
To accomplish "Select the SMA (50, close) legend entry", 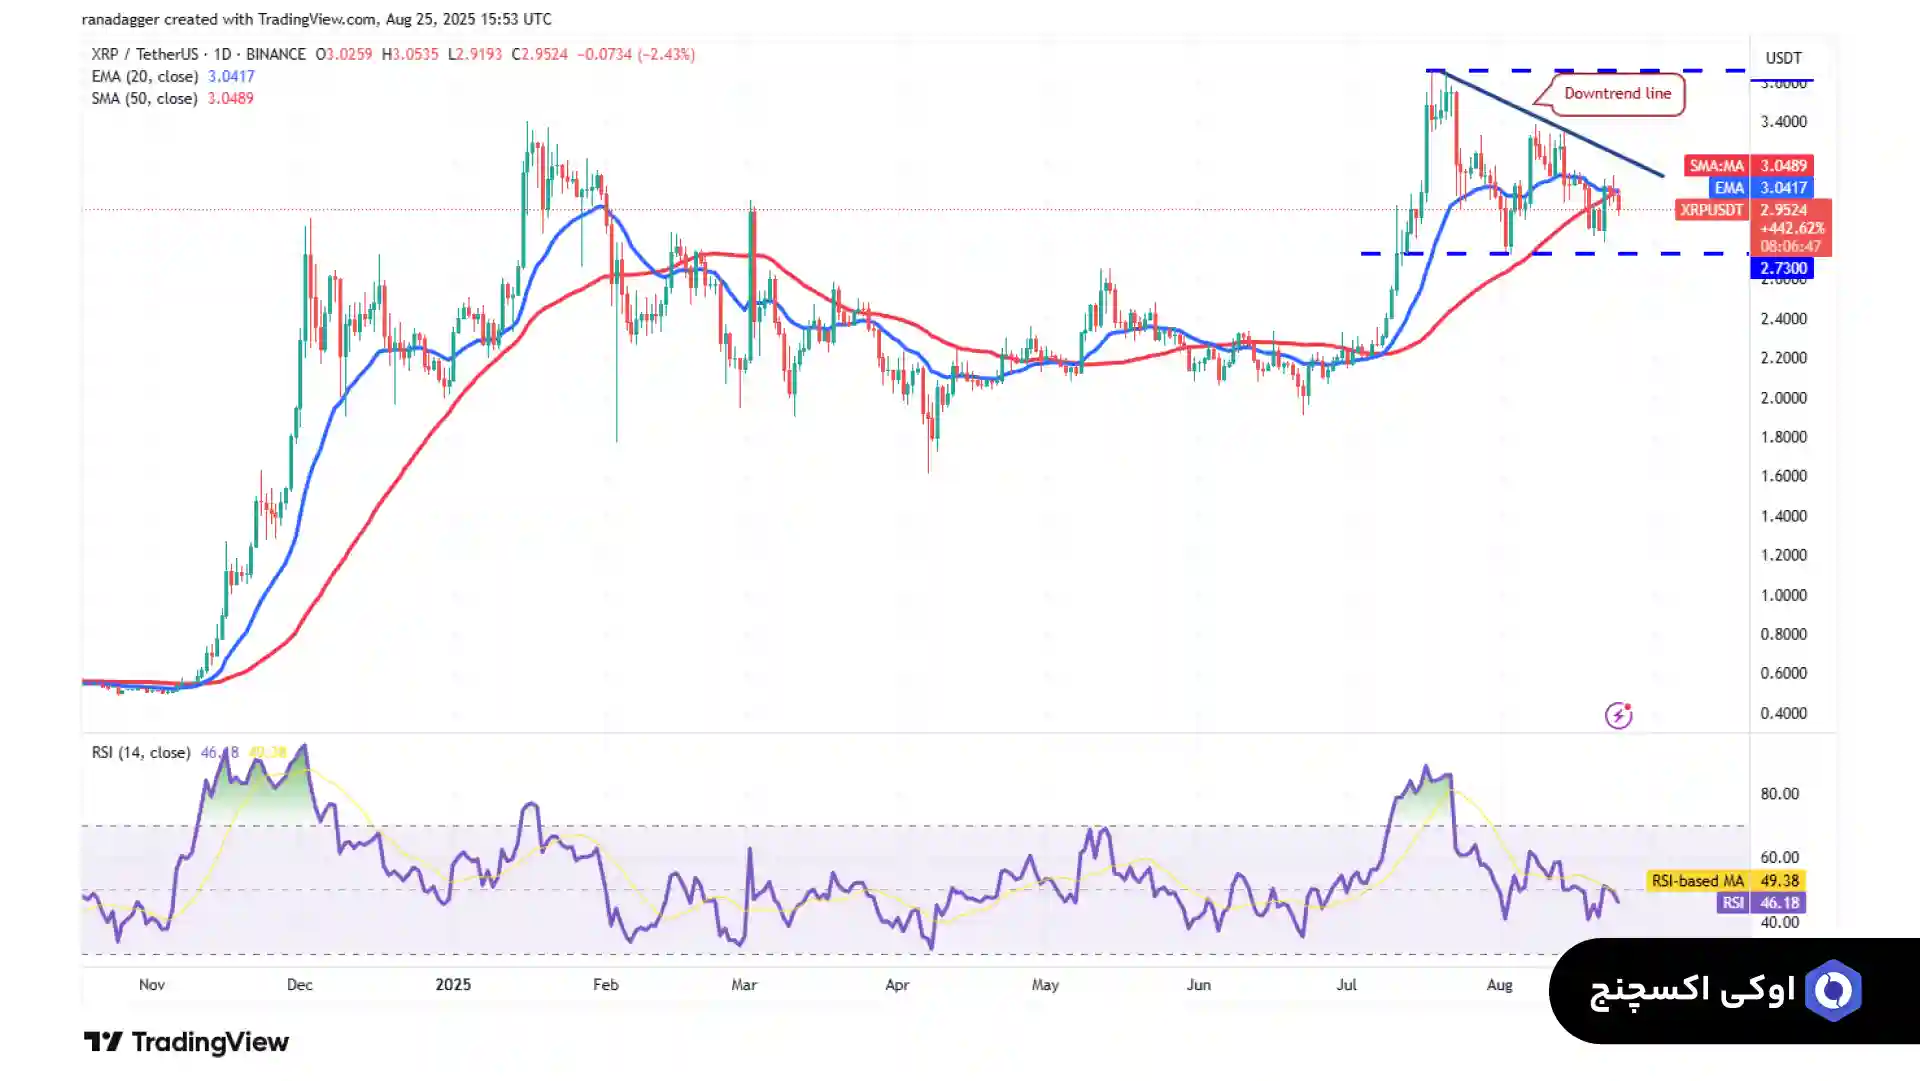I will 145,99.
